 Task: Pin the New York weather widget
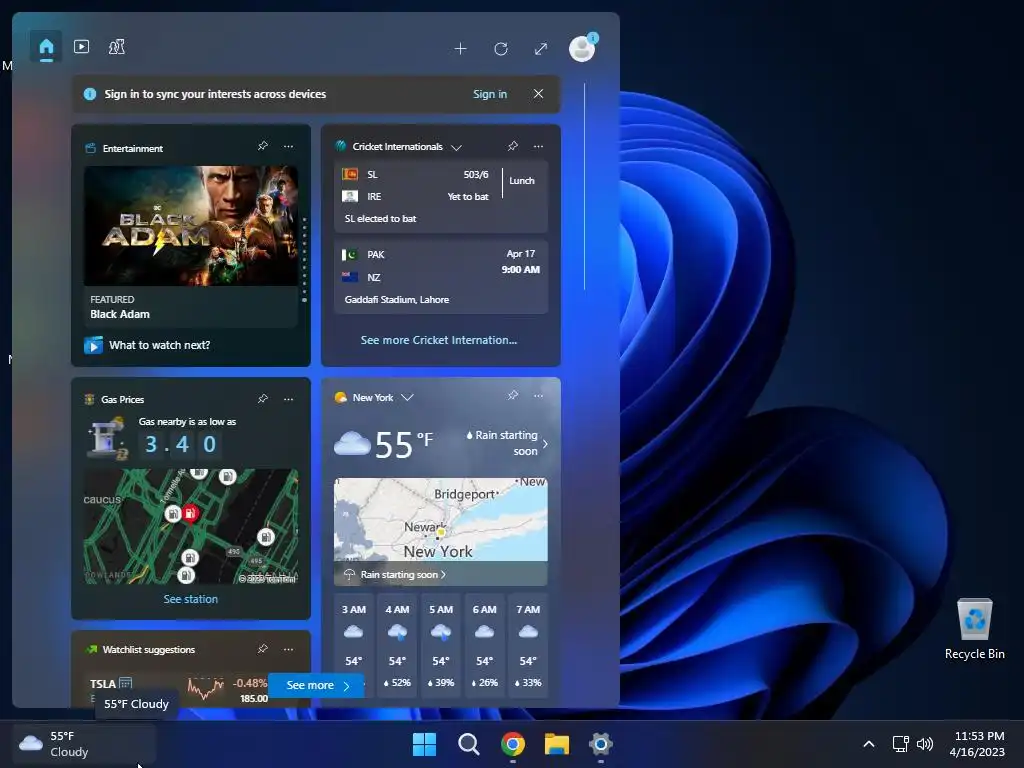tap(513, 394)
